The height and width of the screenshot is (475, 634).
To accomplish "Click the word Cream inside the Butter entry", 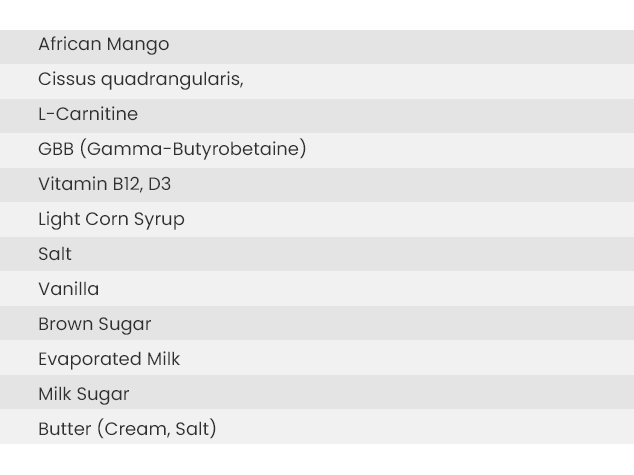I will (x=137, y=429).
